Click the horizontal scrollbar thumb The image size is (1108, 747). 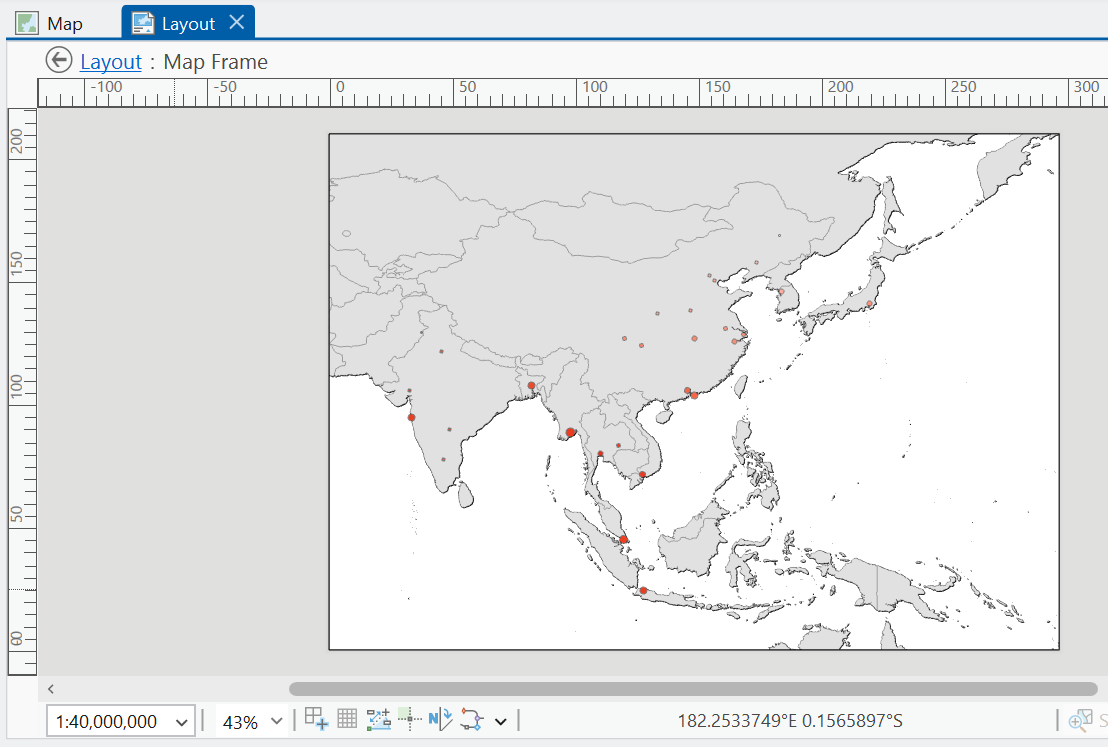tap(693, 688)
